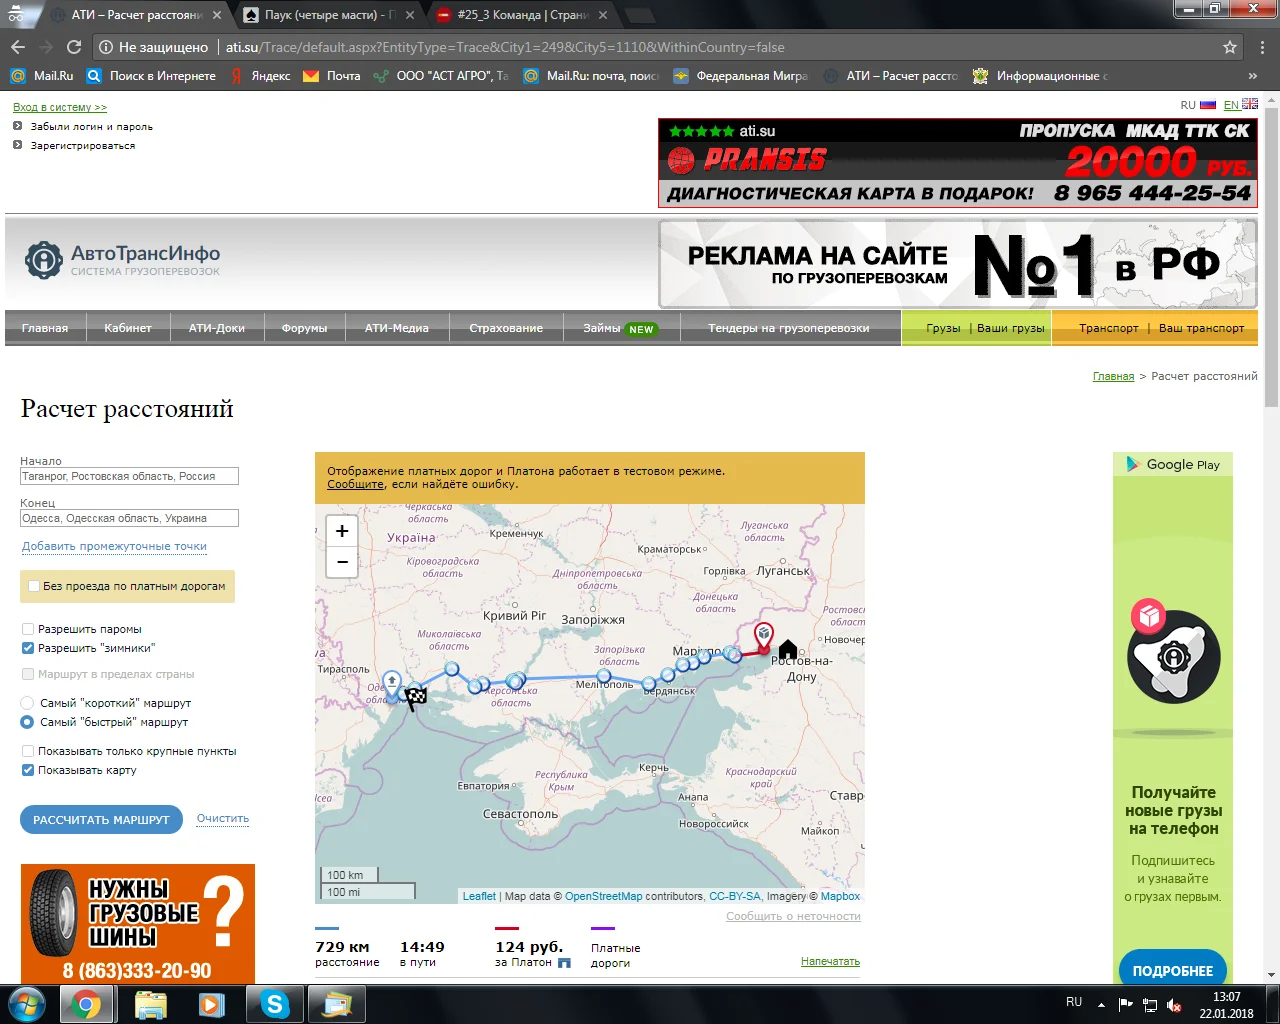Open Форумы menu item

click(305, 328)
